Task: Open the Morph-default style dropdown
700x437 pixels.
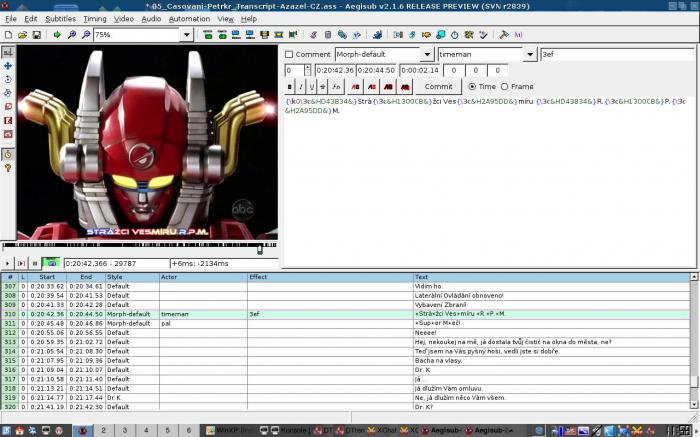Action: point(427,54)
